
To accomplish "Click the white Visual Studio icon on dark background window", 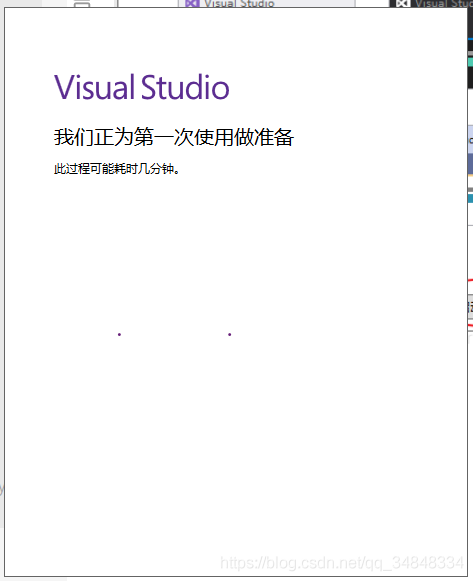I will (x=403, y=4).
